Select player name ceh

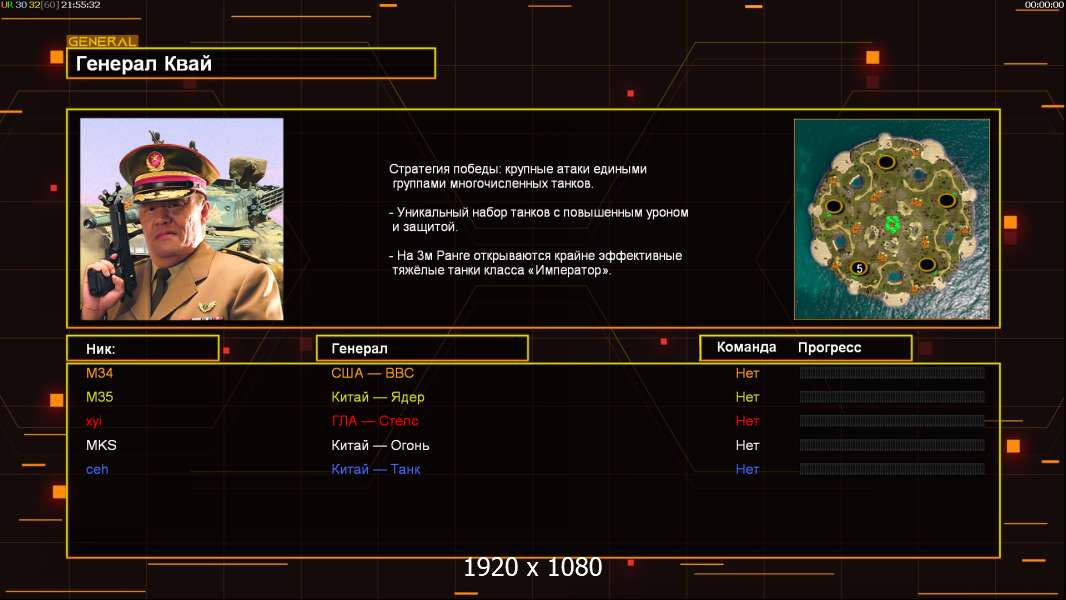tap(97, 469)
